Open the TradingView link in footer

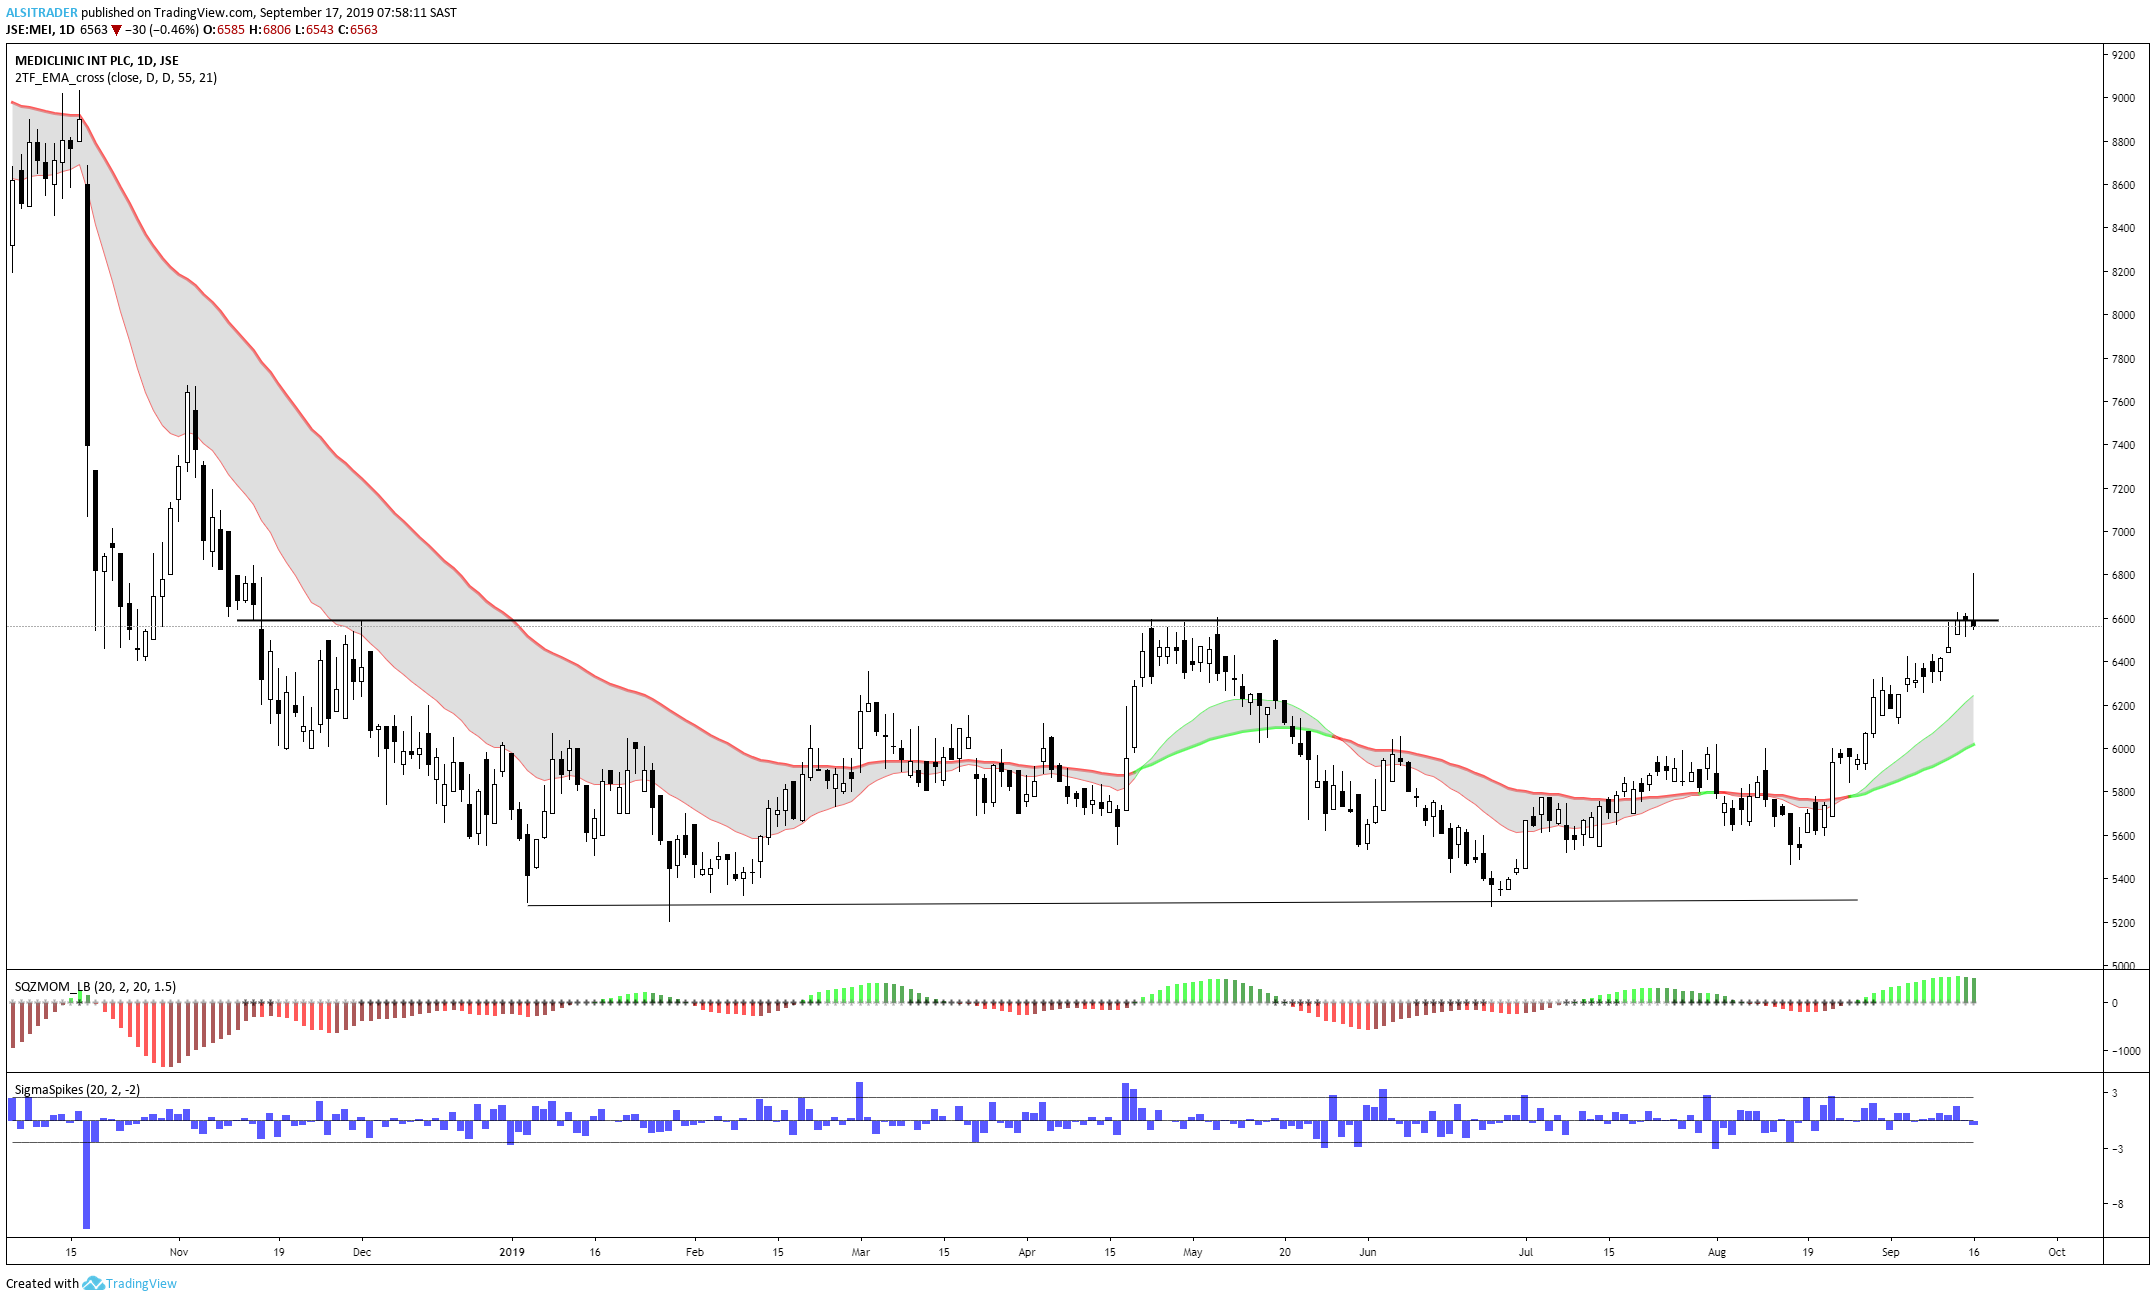click(141, 1283)
